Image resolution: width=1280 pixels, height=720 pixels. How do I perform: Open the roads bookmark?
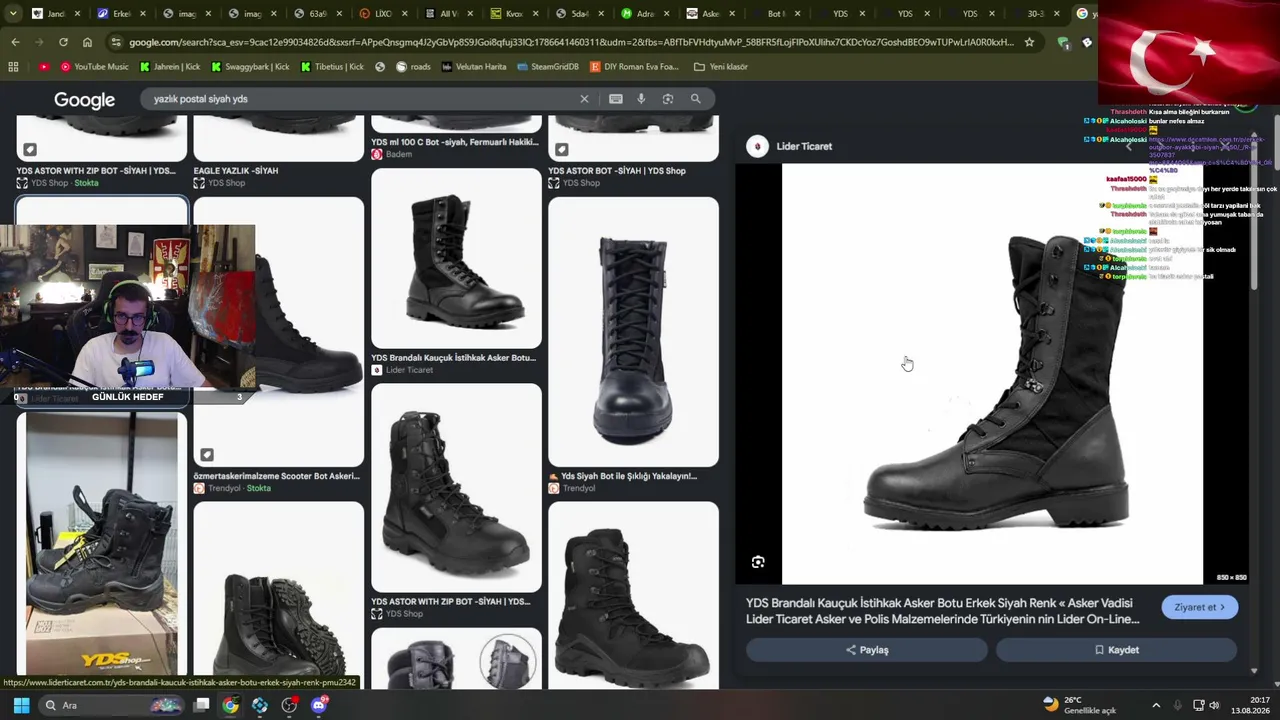pyautogui.click(x=413, y=67)
